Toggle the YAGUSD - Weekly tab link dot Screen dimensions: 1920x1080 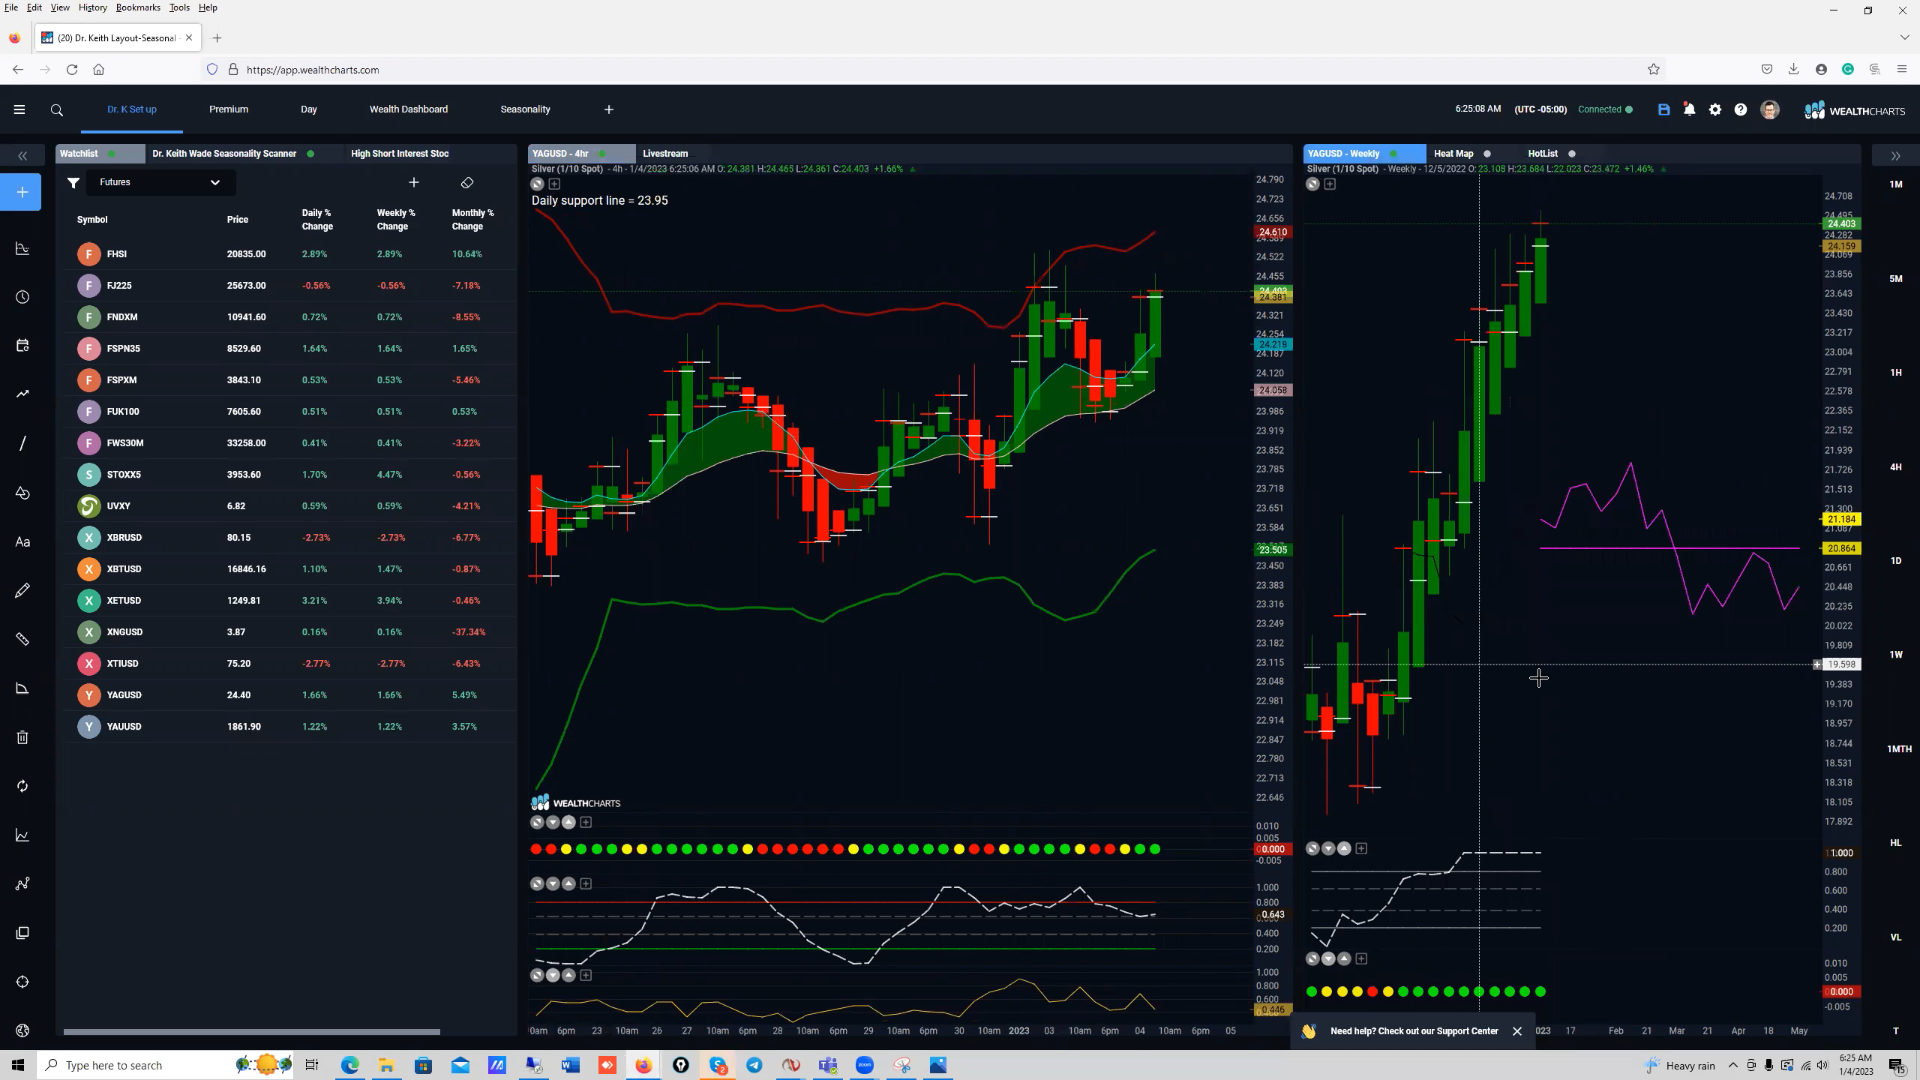(1394, 154)
